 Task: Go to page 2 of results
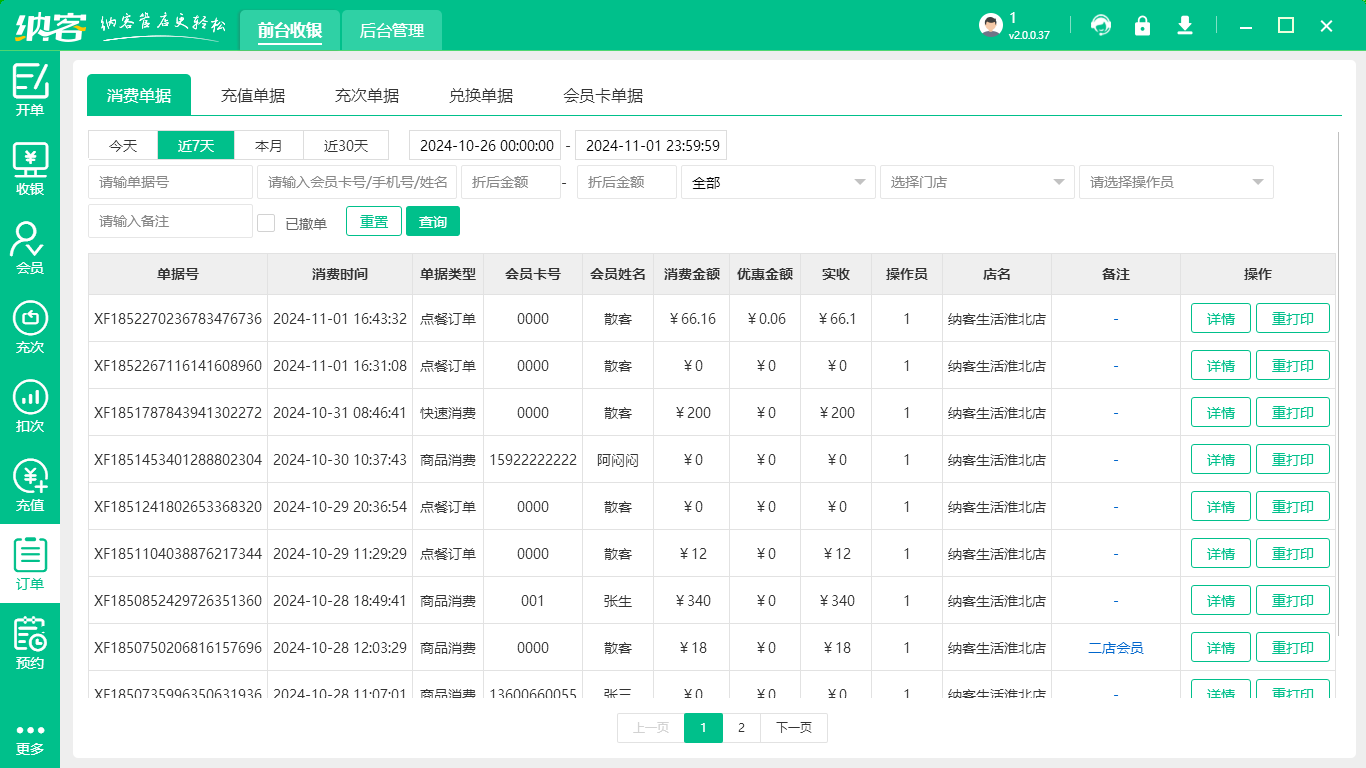coord(741,728)
